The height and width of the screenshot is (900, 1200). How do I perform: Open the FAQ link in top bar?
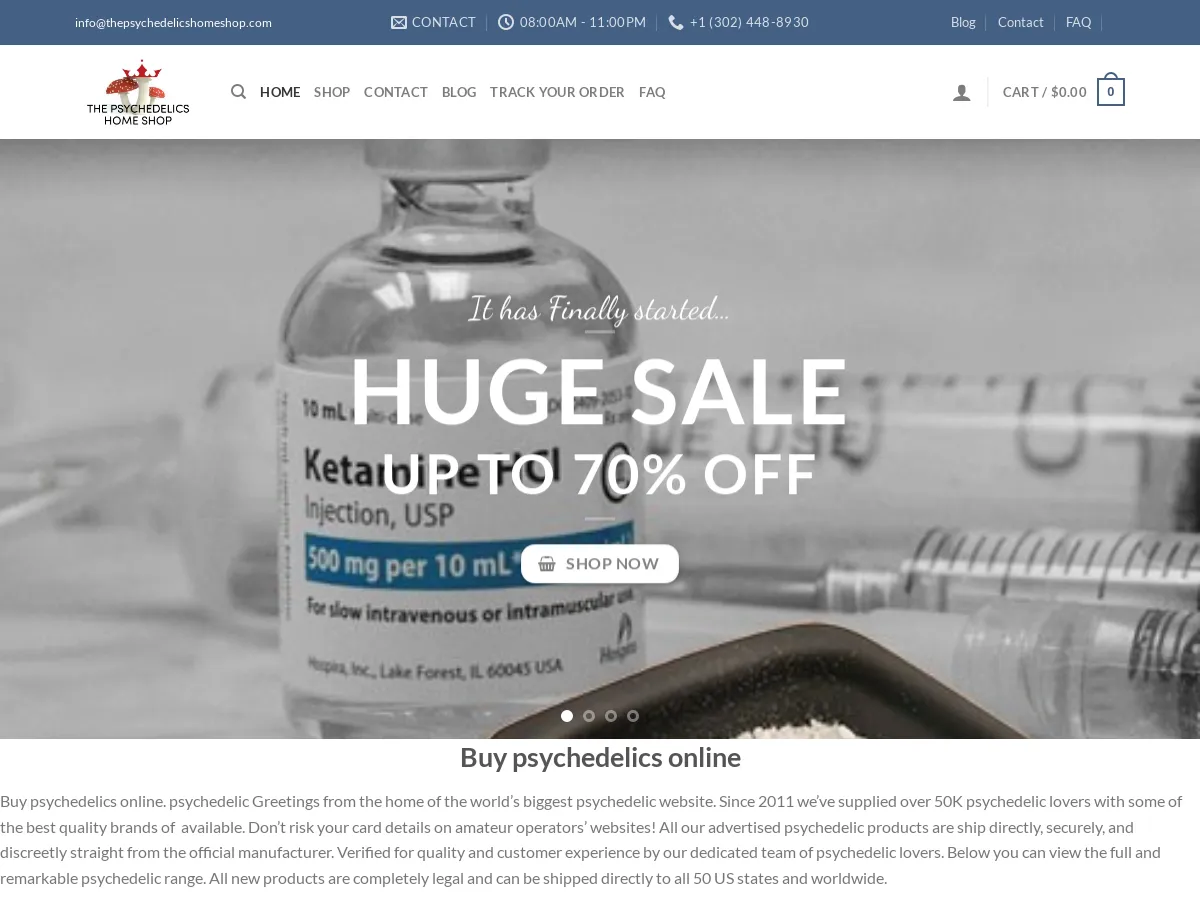pyautogui.click(x=1078, y=22)
